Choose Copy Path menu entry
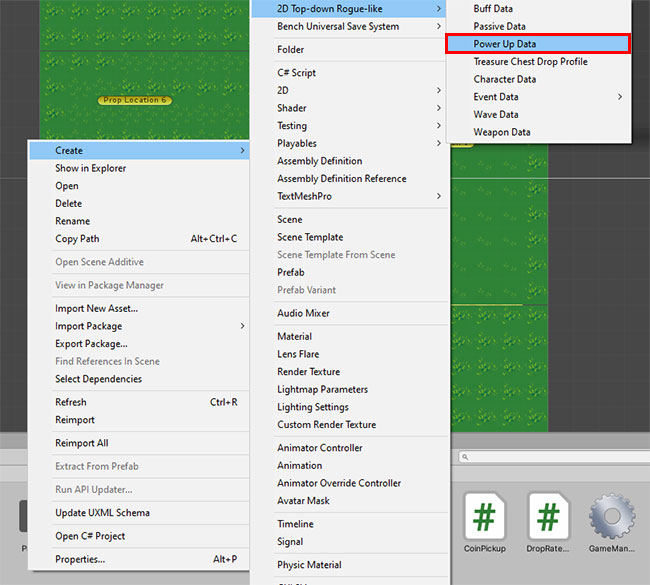Viewport: 650px width, 585px height. pyautogui.click(x=139, y=239)
